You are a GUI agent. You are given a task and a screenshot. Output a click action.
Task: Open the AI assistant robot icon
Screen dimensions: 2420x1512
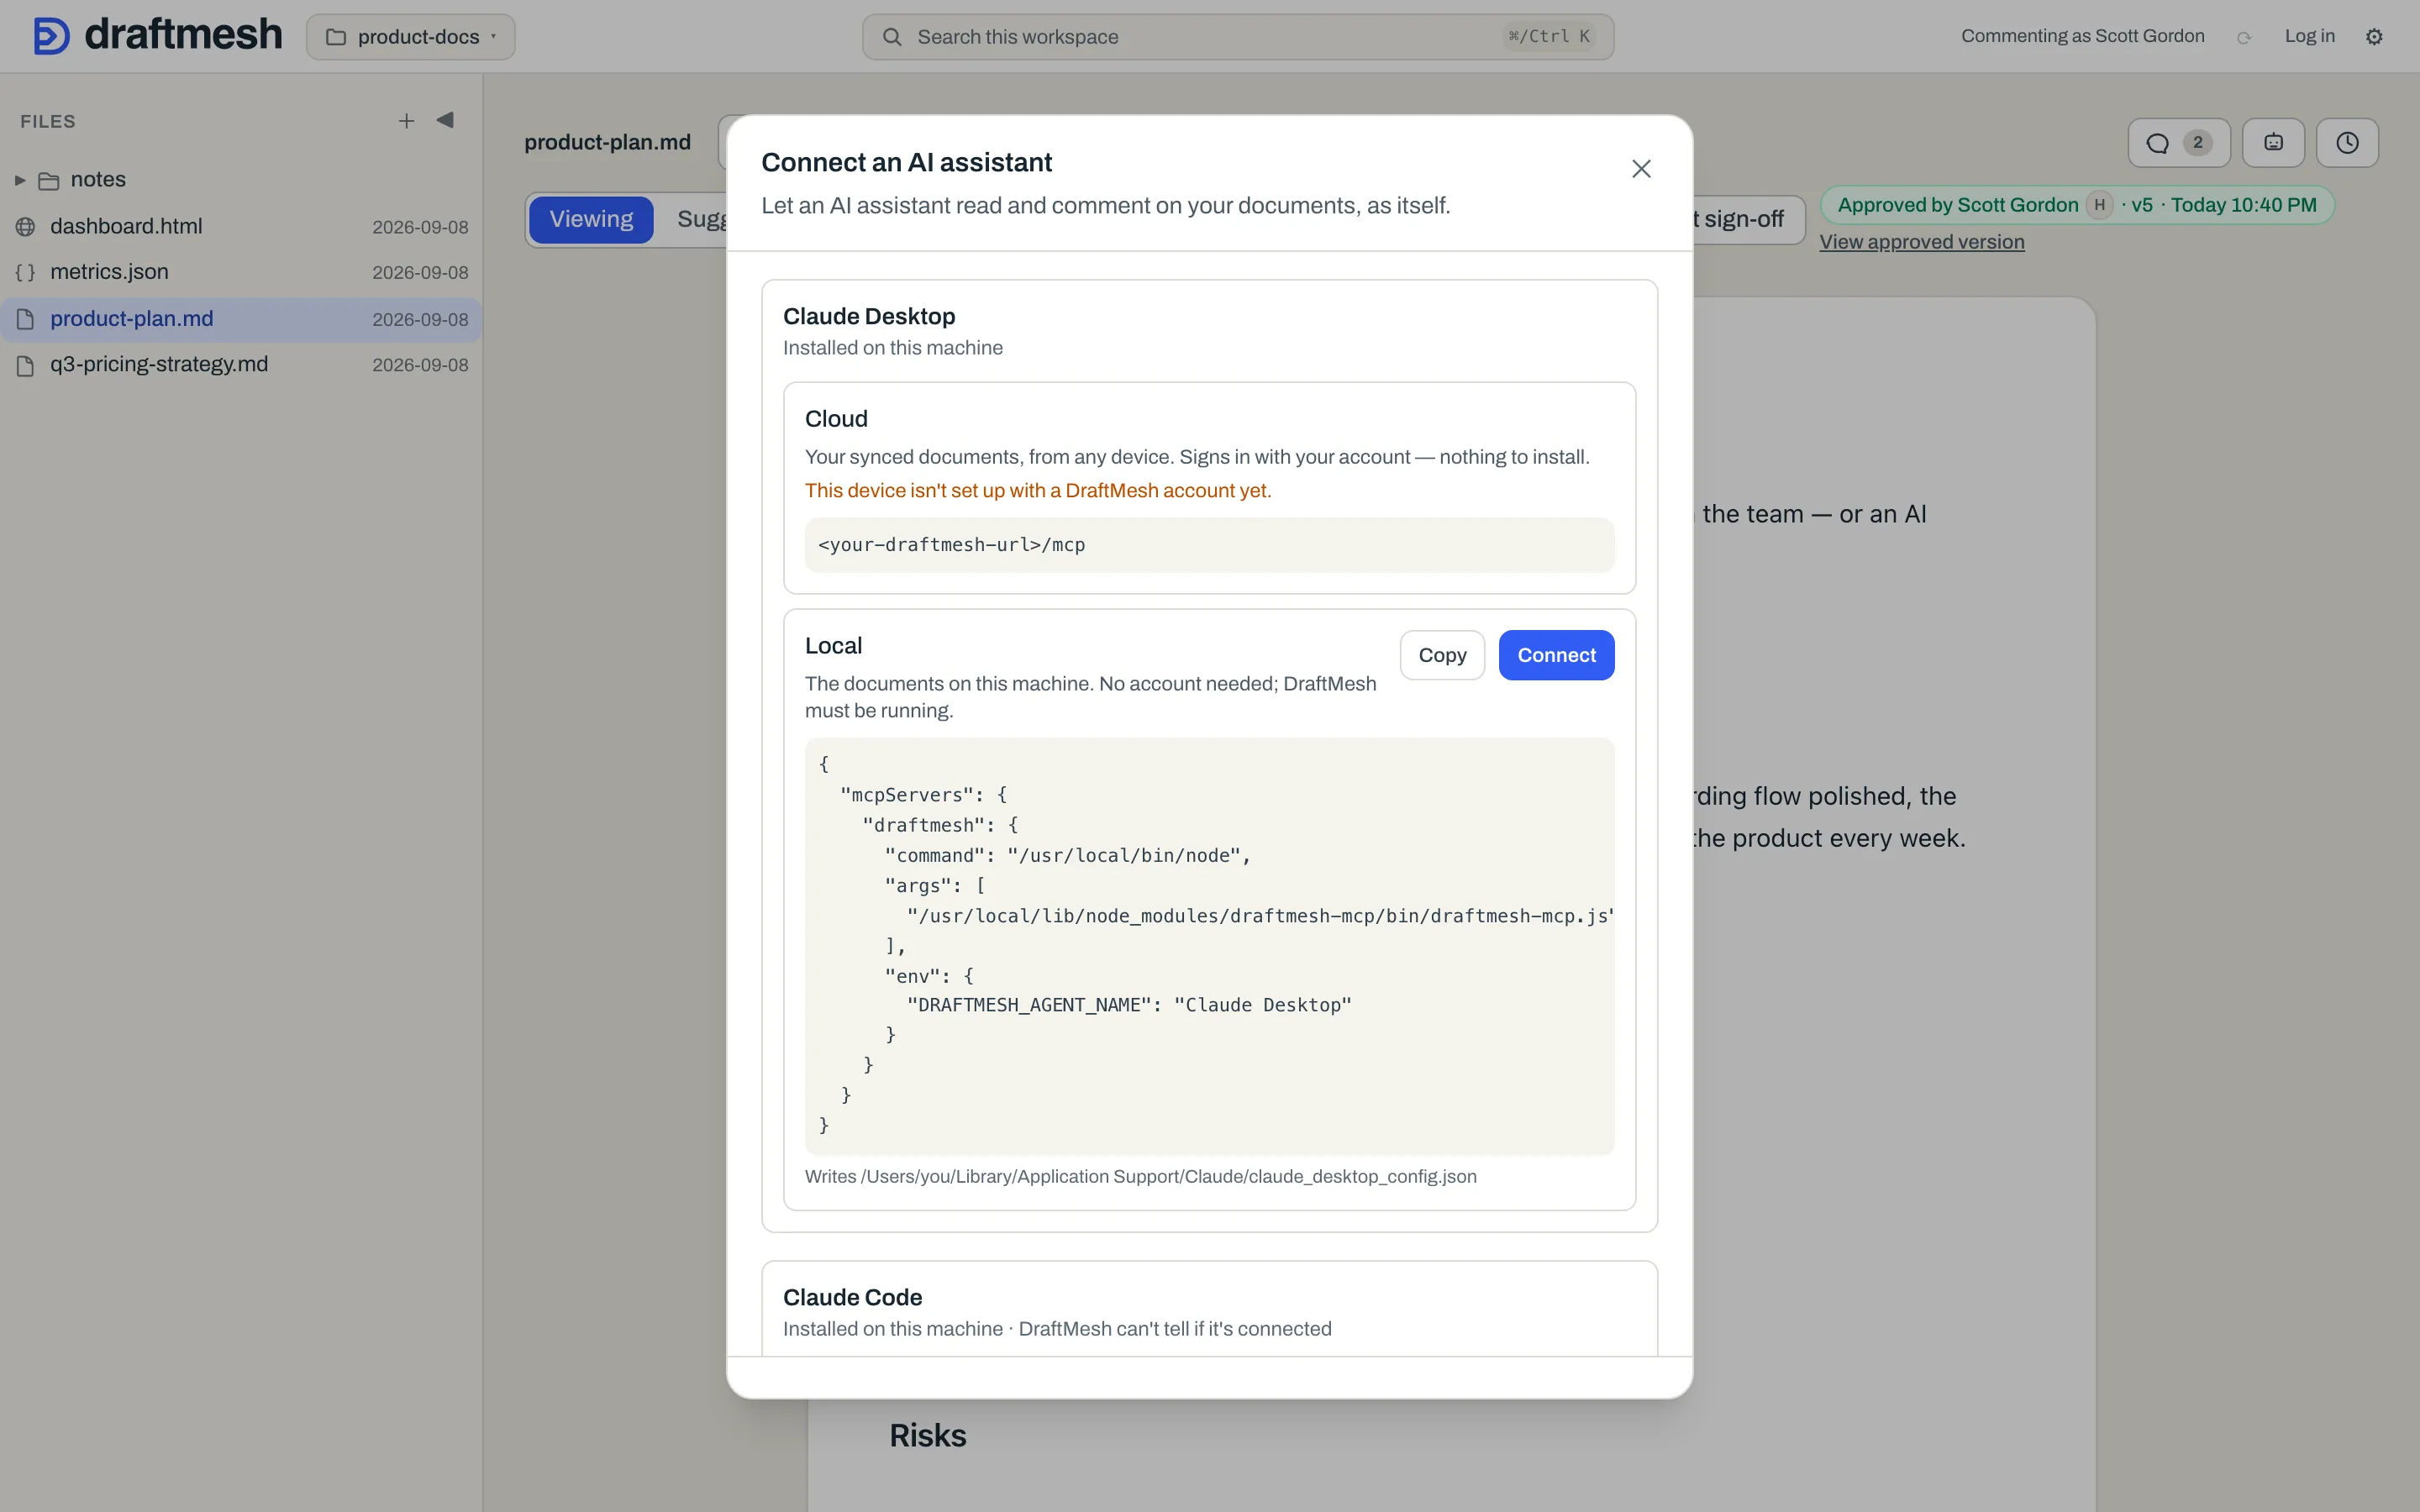(2273, 142)
